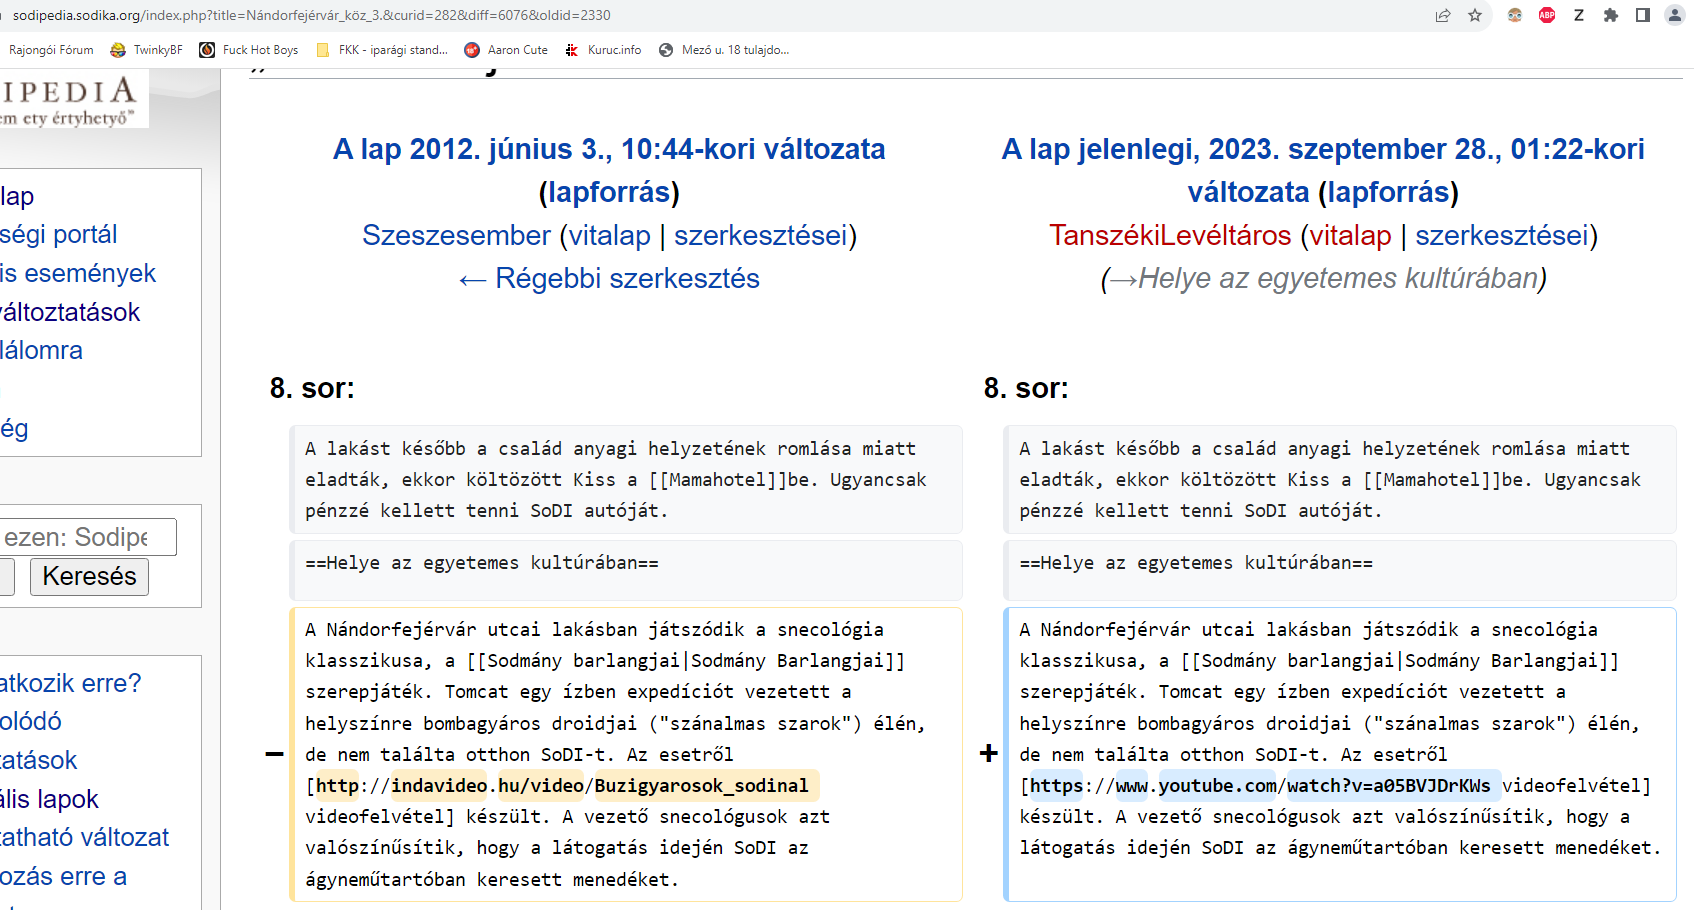1694x910 pixels.
Task: Click '==Helye az egyetemes kultúrában==' in left column
Action: [482, 563]
